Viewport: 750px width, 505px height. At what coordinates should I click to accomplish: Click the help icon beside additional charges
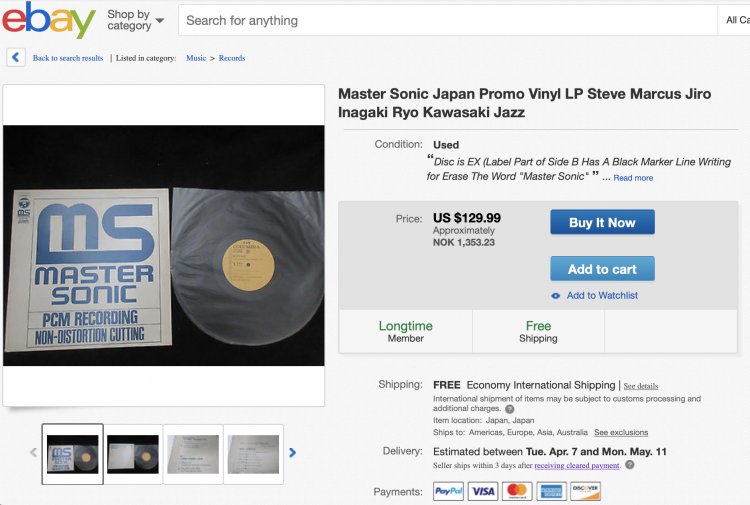510,409
